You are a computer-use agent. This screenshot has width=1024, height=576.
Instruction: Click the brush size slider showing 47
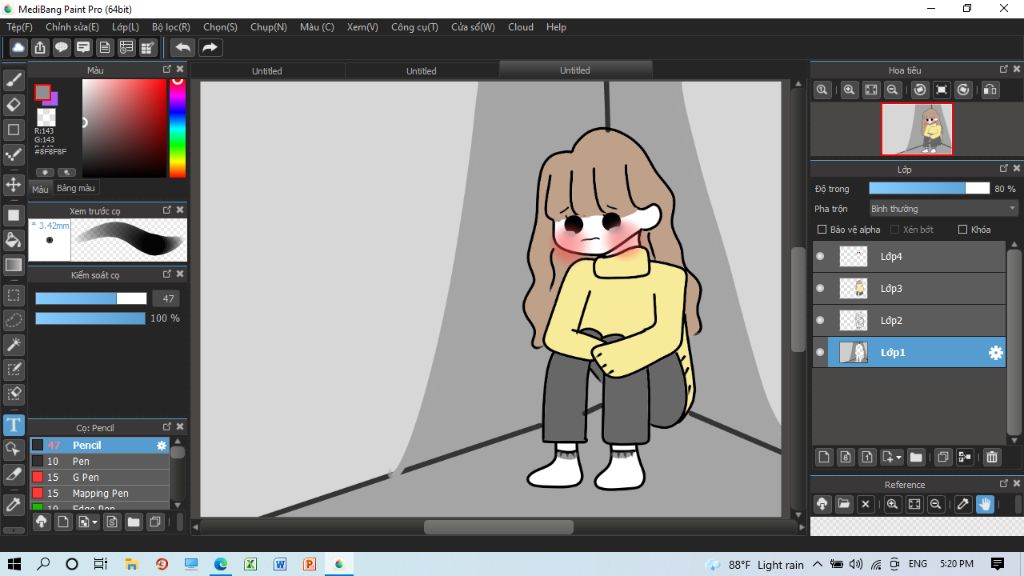coord(91,298)
